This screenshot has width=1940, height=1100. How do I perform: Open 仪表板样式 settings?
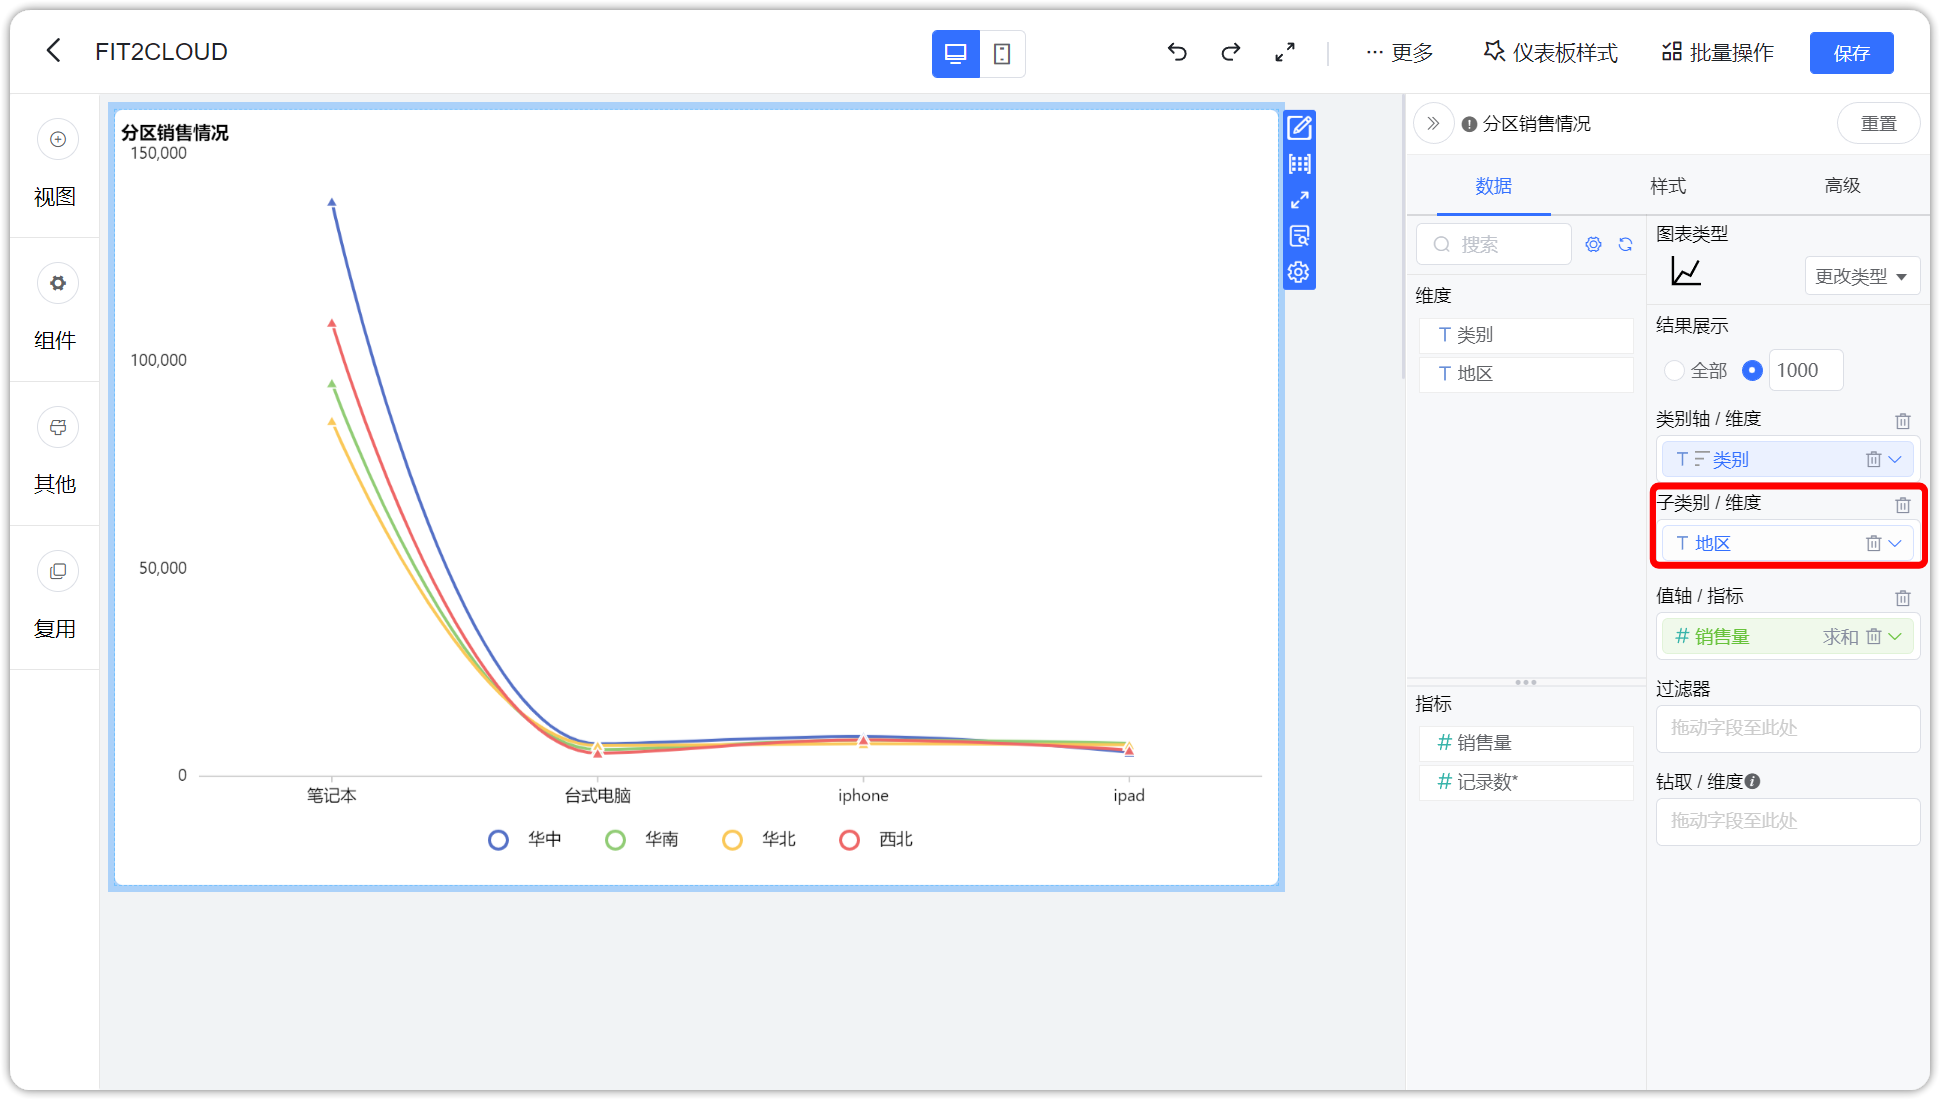(x=1550, y=53)
